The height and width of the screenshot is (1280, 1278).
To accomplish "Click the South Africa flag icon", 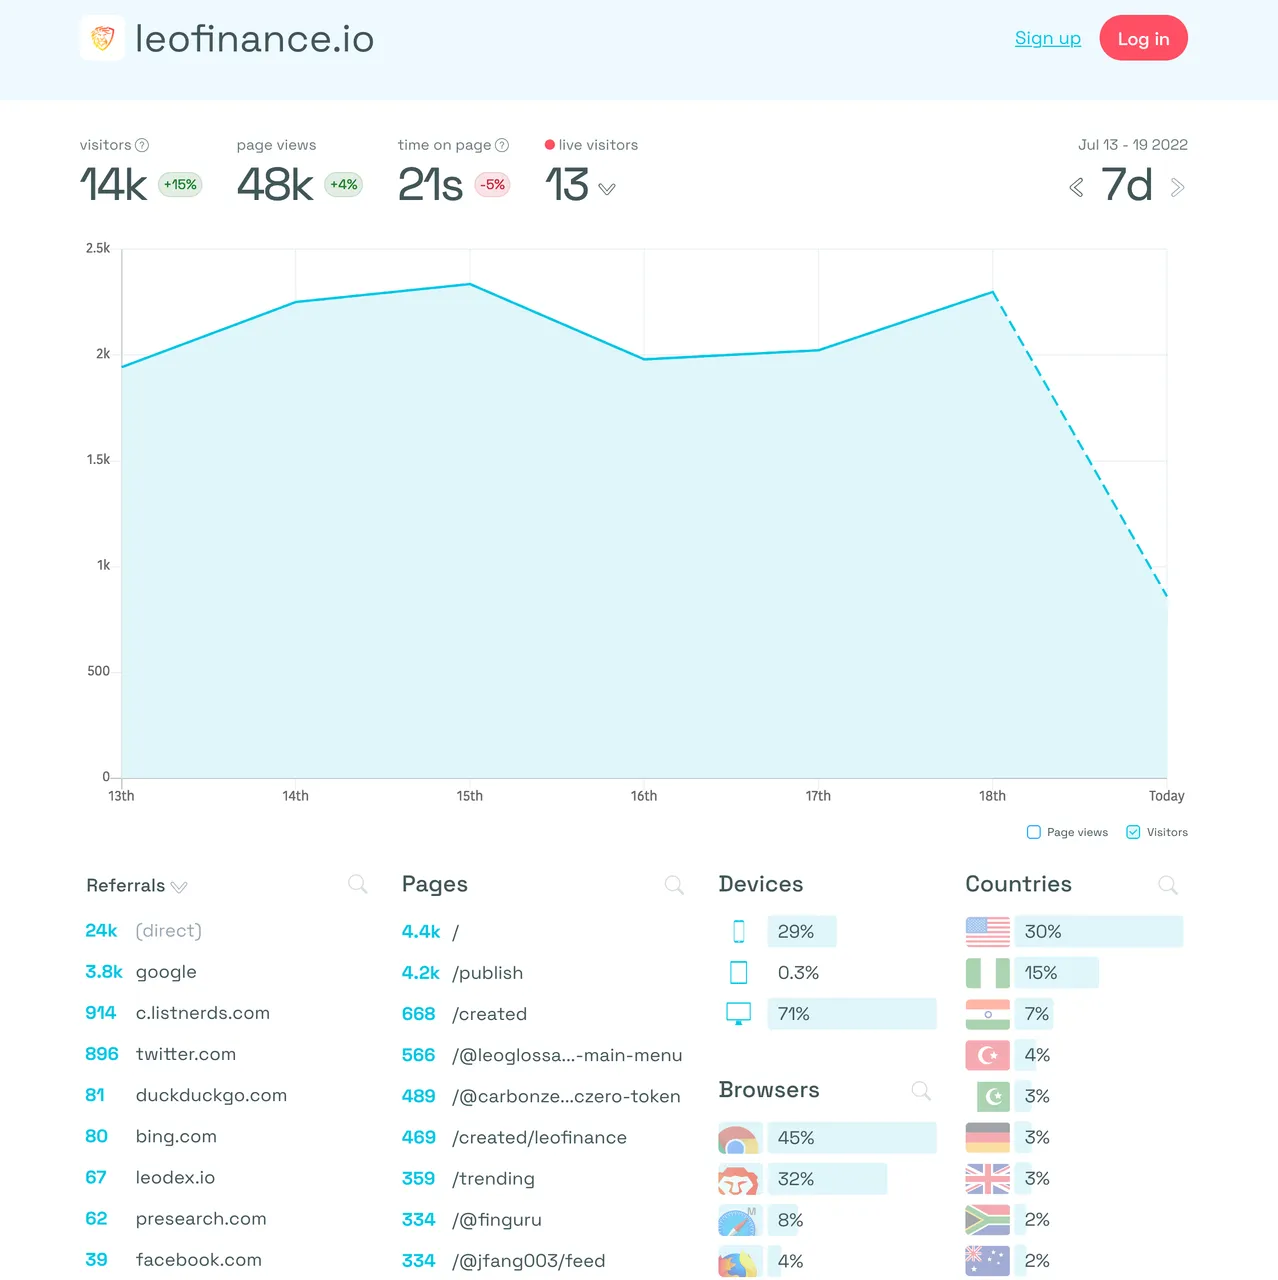I will [x=988, y=1220].
